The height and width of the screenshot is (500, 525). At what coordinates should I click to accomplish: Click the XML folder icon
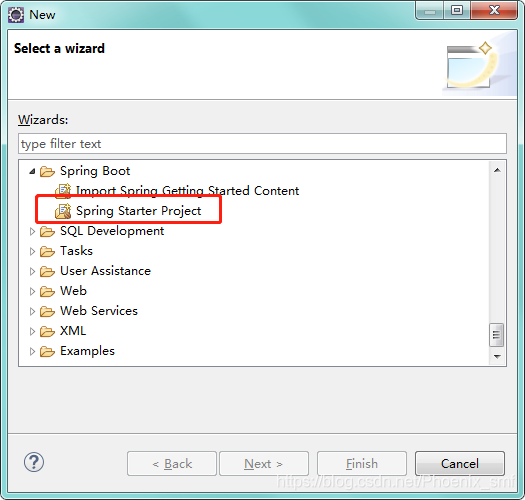tap(47, 332)
